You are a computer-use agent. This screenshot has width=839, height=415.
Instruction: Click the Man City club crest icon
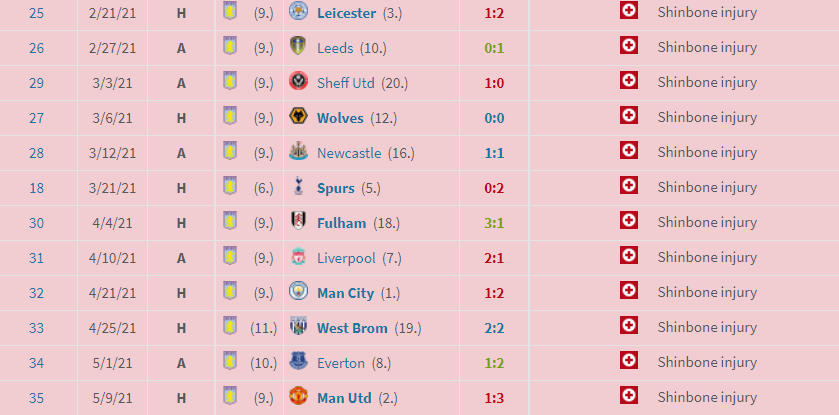(298, 291)
